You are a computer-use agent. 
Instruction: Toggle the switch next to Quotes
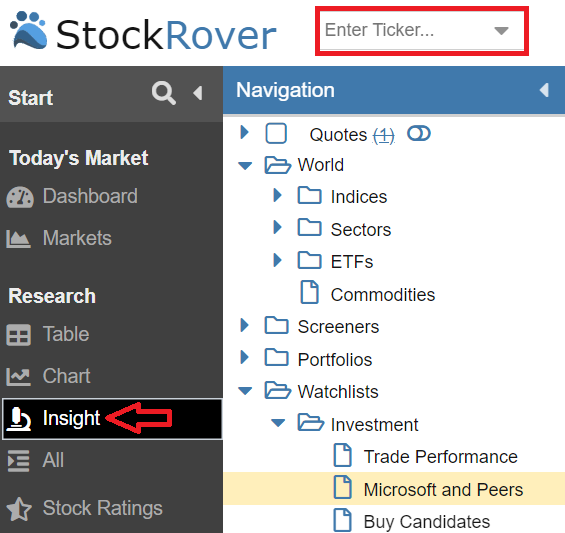(419, 134)
